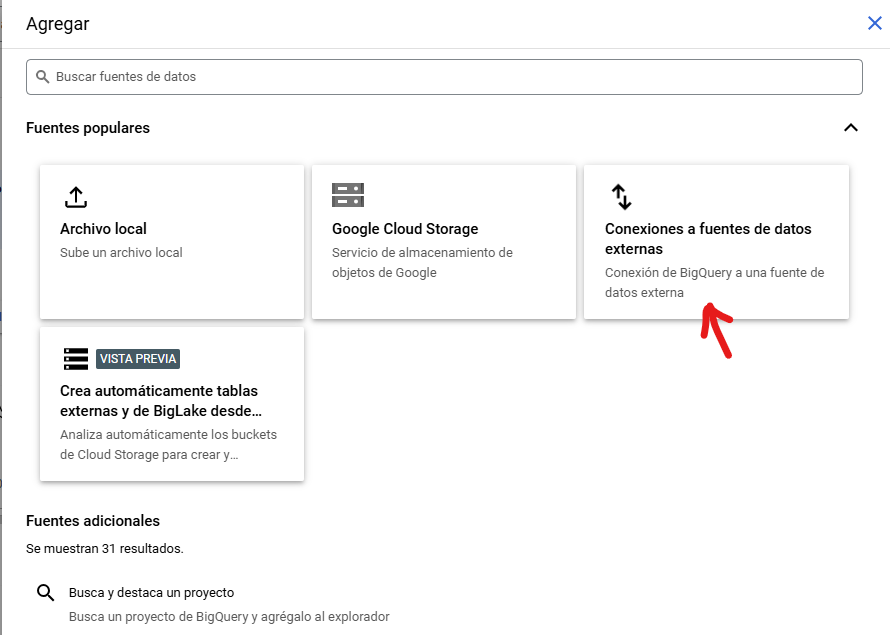
Task: Close the Agregar panel with the X
Action: [x=875, y=23]
